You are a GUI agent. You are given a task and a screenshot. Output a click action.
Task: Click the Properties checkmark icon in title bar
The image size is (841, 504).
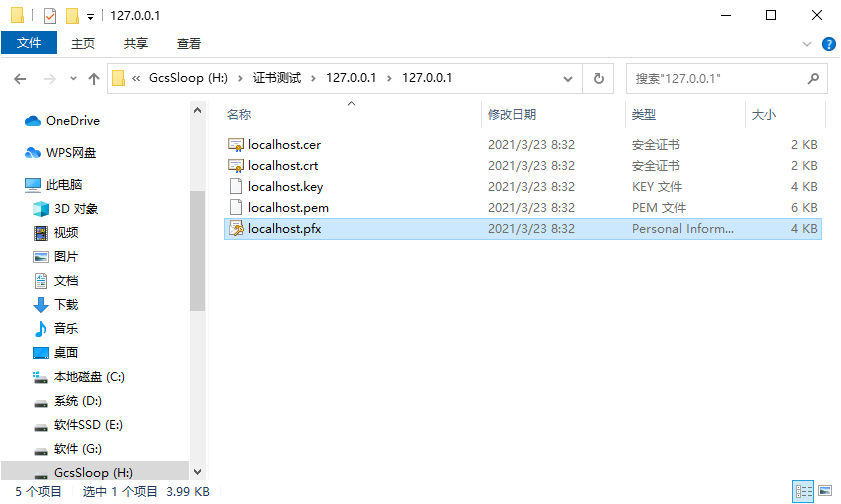click(x=50, y=16)
